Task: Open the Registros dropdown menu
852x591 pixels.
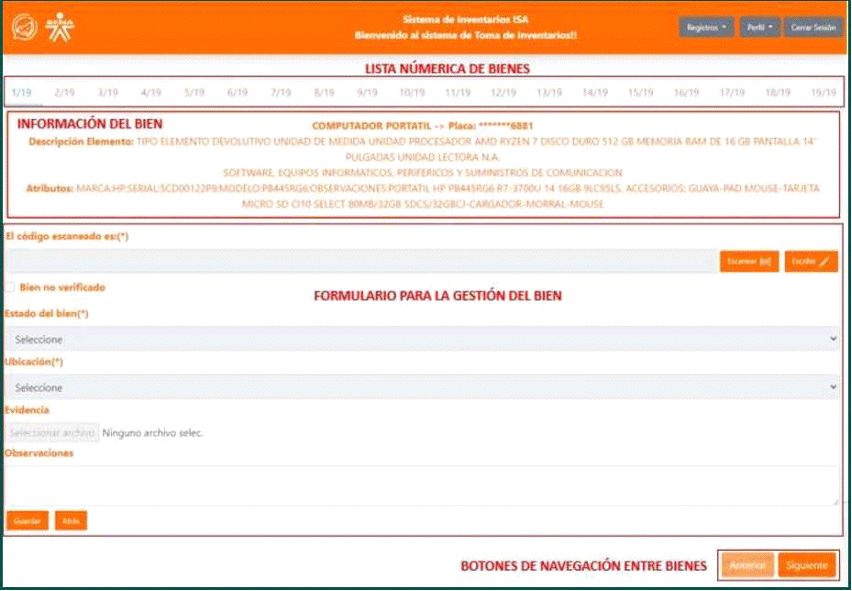Action: coord(707,28)
